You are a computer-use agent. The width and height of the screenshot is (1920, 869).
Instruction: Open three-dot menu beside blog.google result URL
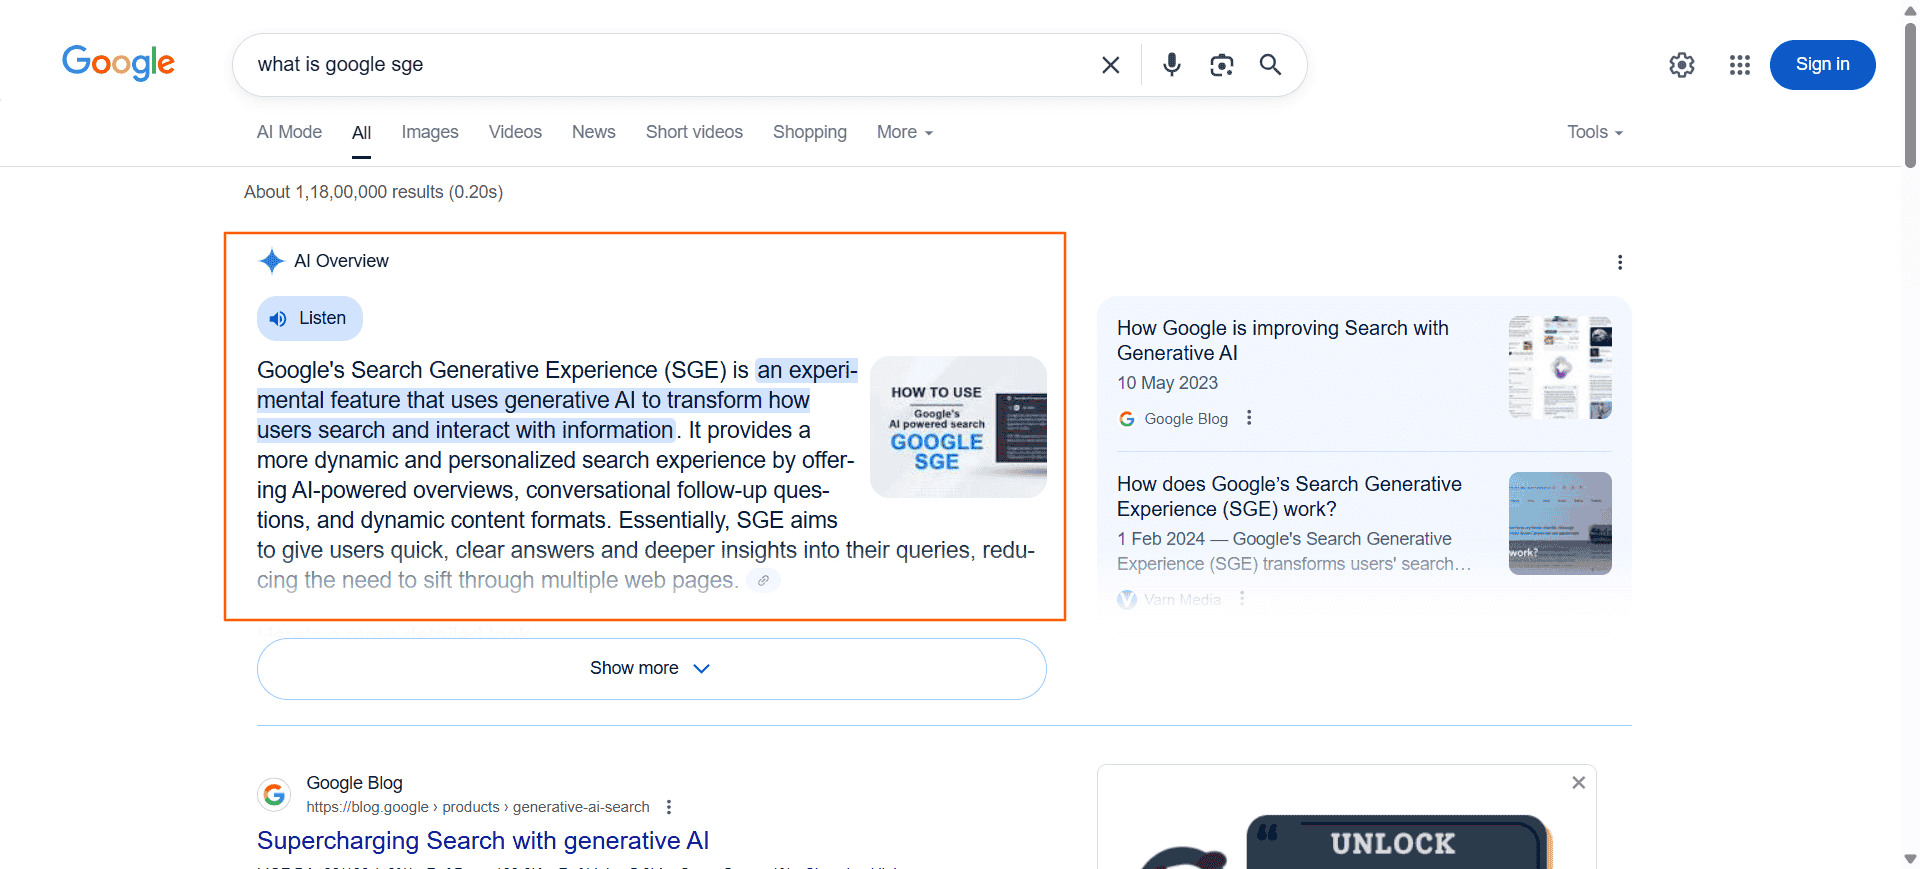669,807
